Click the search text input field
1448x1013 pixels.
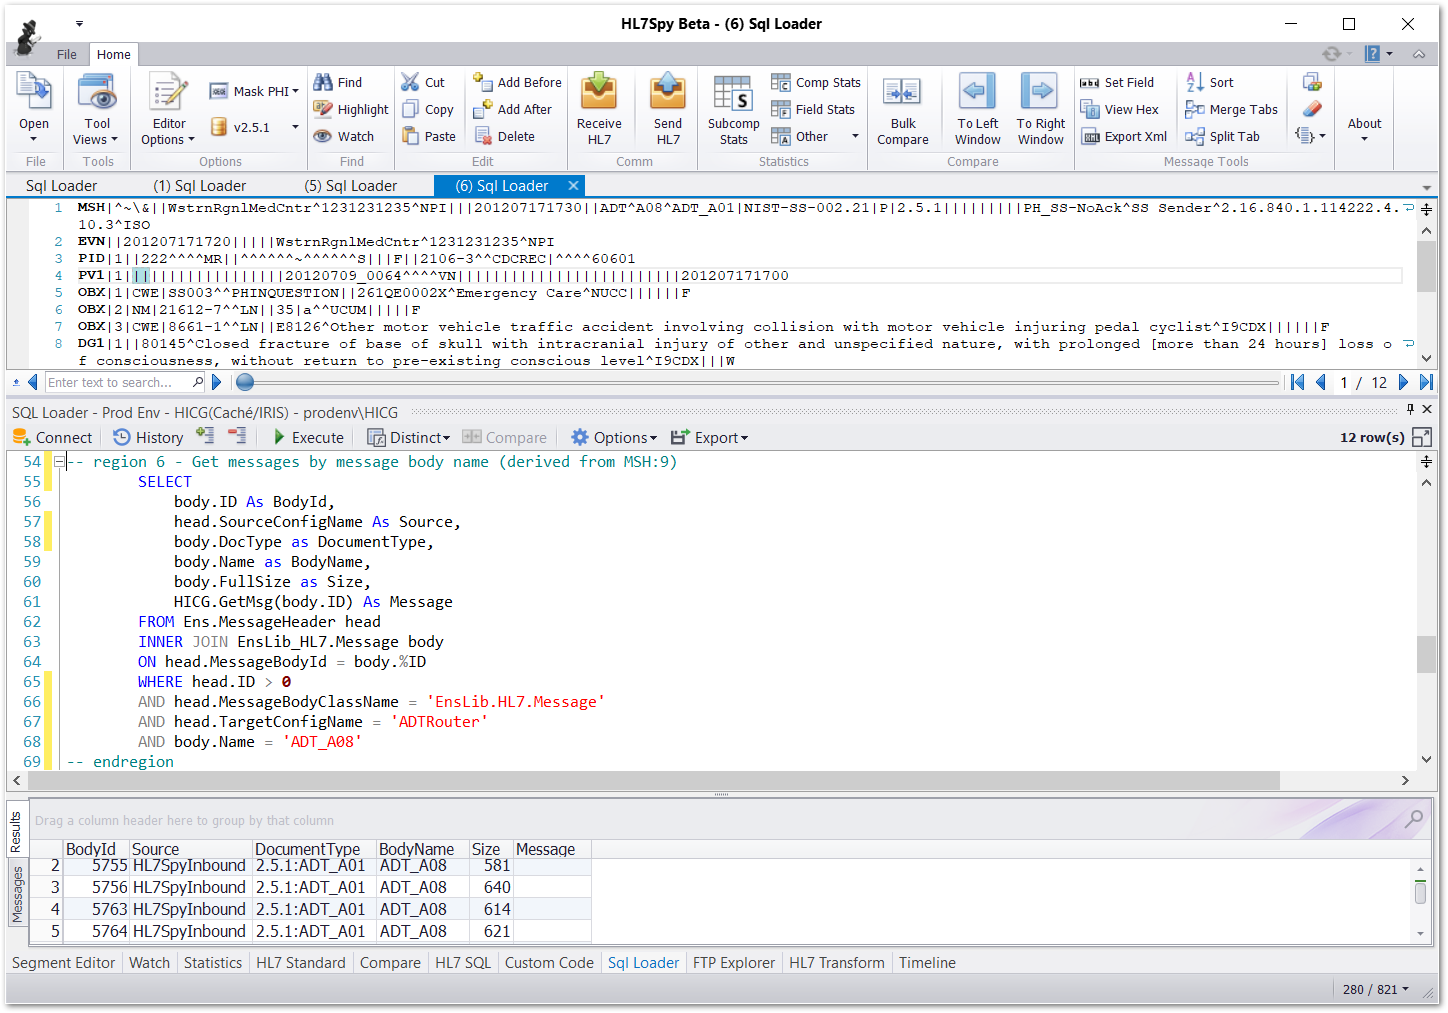pyautogui.click(x=118, y=382)
